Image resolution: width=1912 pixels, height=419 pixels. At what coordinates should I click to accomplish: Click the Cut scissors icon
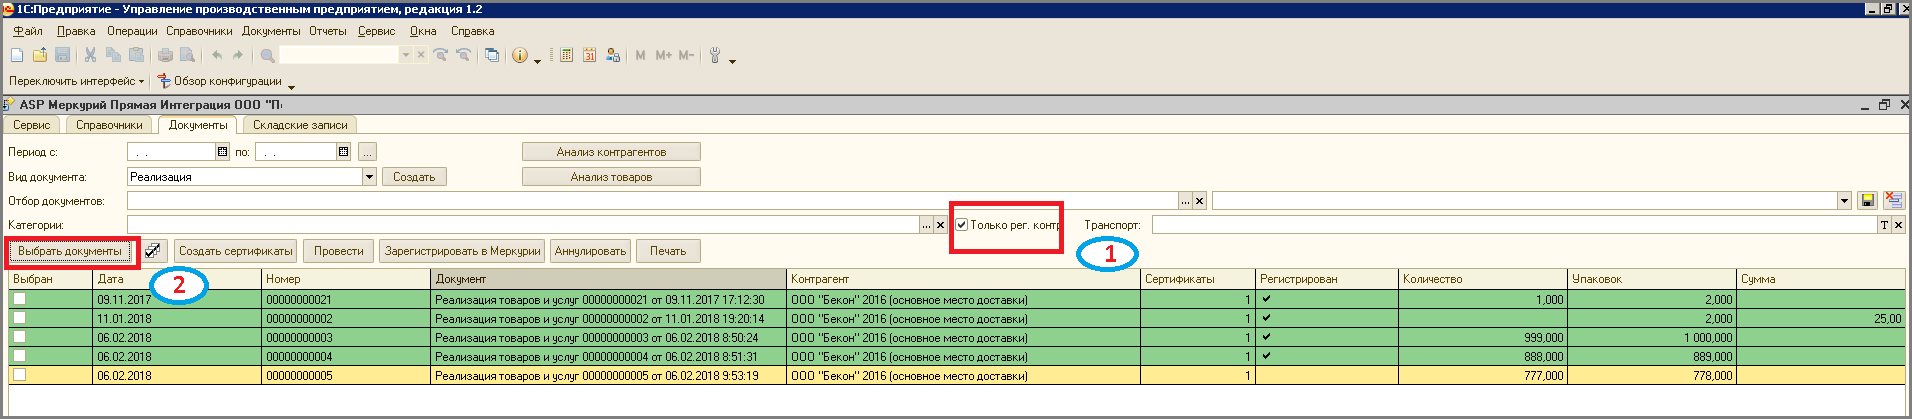pos(90,55)
